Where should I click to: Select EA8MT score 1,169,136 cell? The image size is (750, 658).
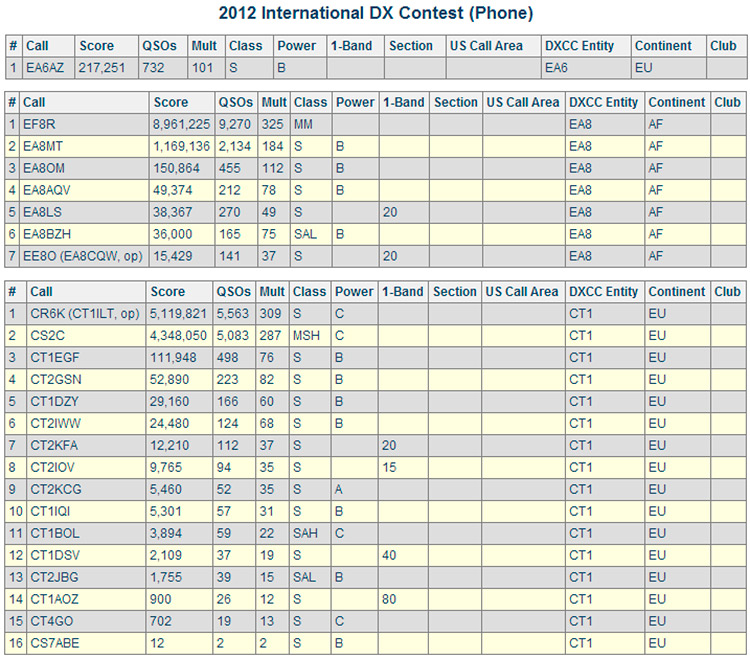(x=182, y=146)
